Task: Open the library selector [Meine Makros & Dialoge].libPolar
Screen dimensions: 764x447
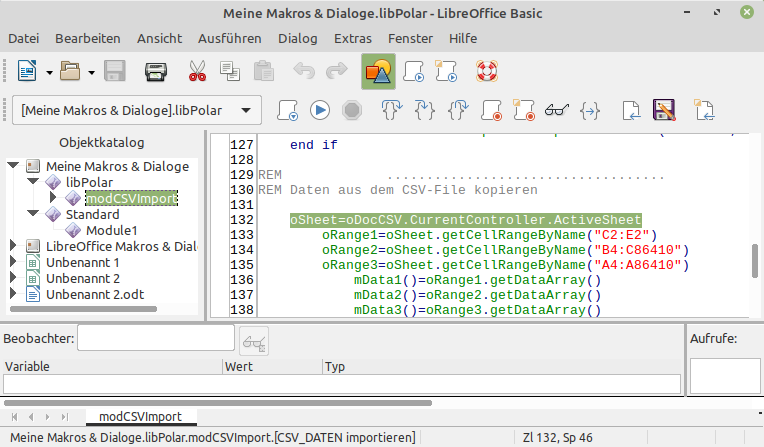Action: pyautogui.click(x=136, y=110)
